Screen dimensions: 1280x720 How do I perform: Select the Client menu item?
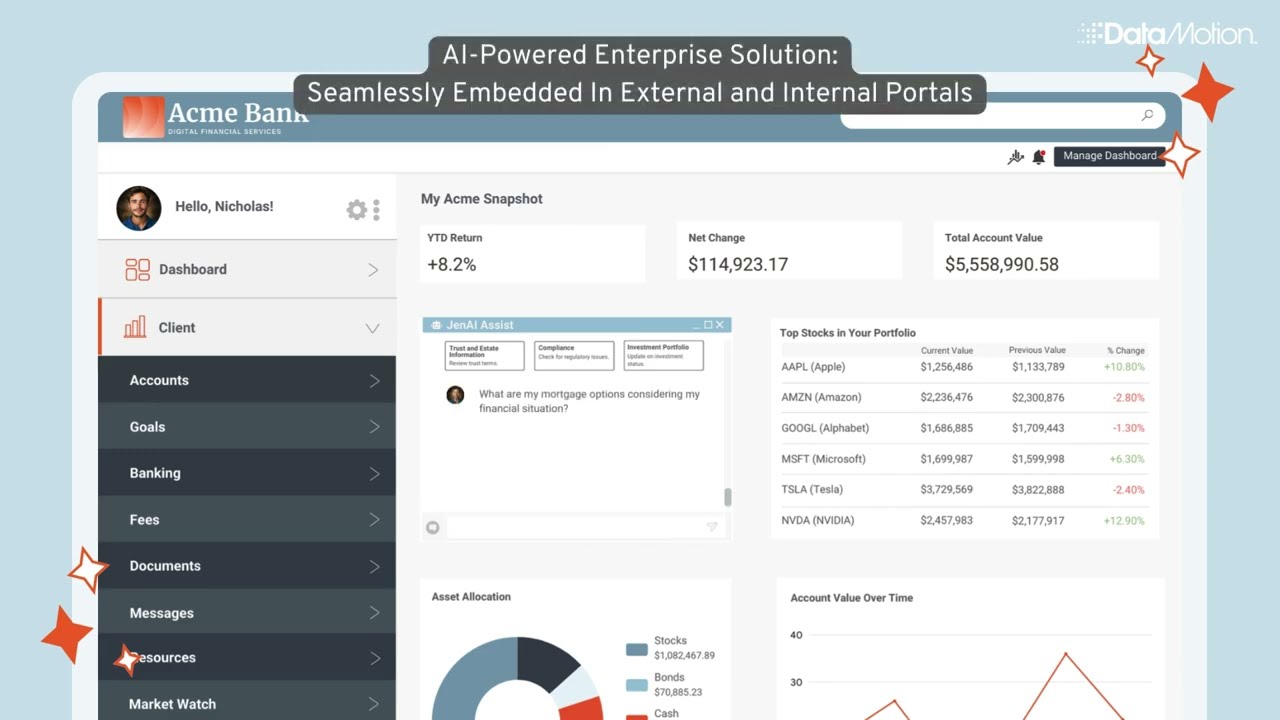click(247, 327)
